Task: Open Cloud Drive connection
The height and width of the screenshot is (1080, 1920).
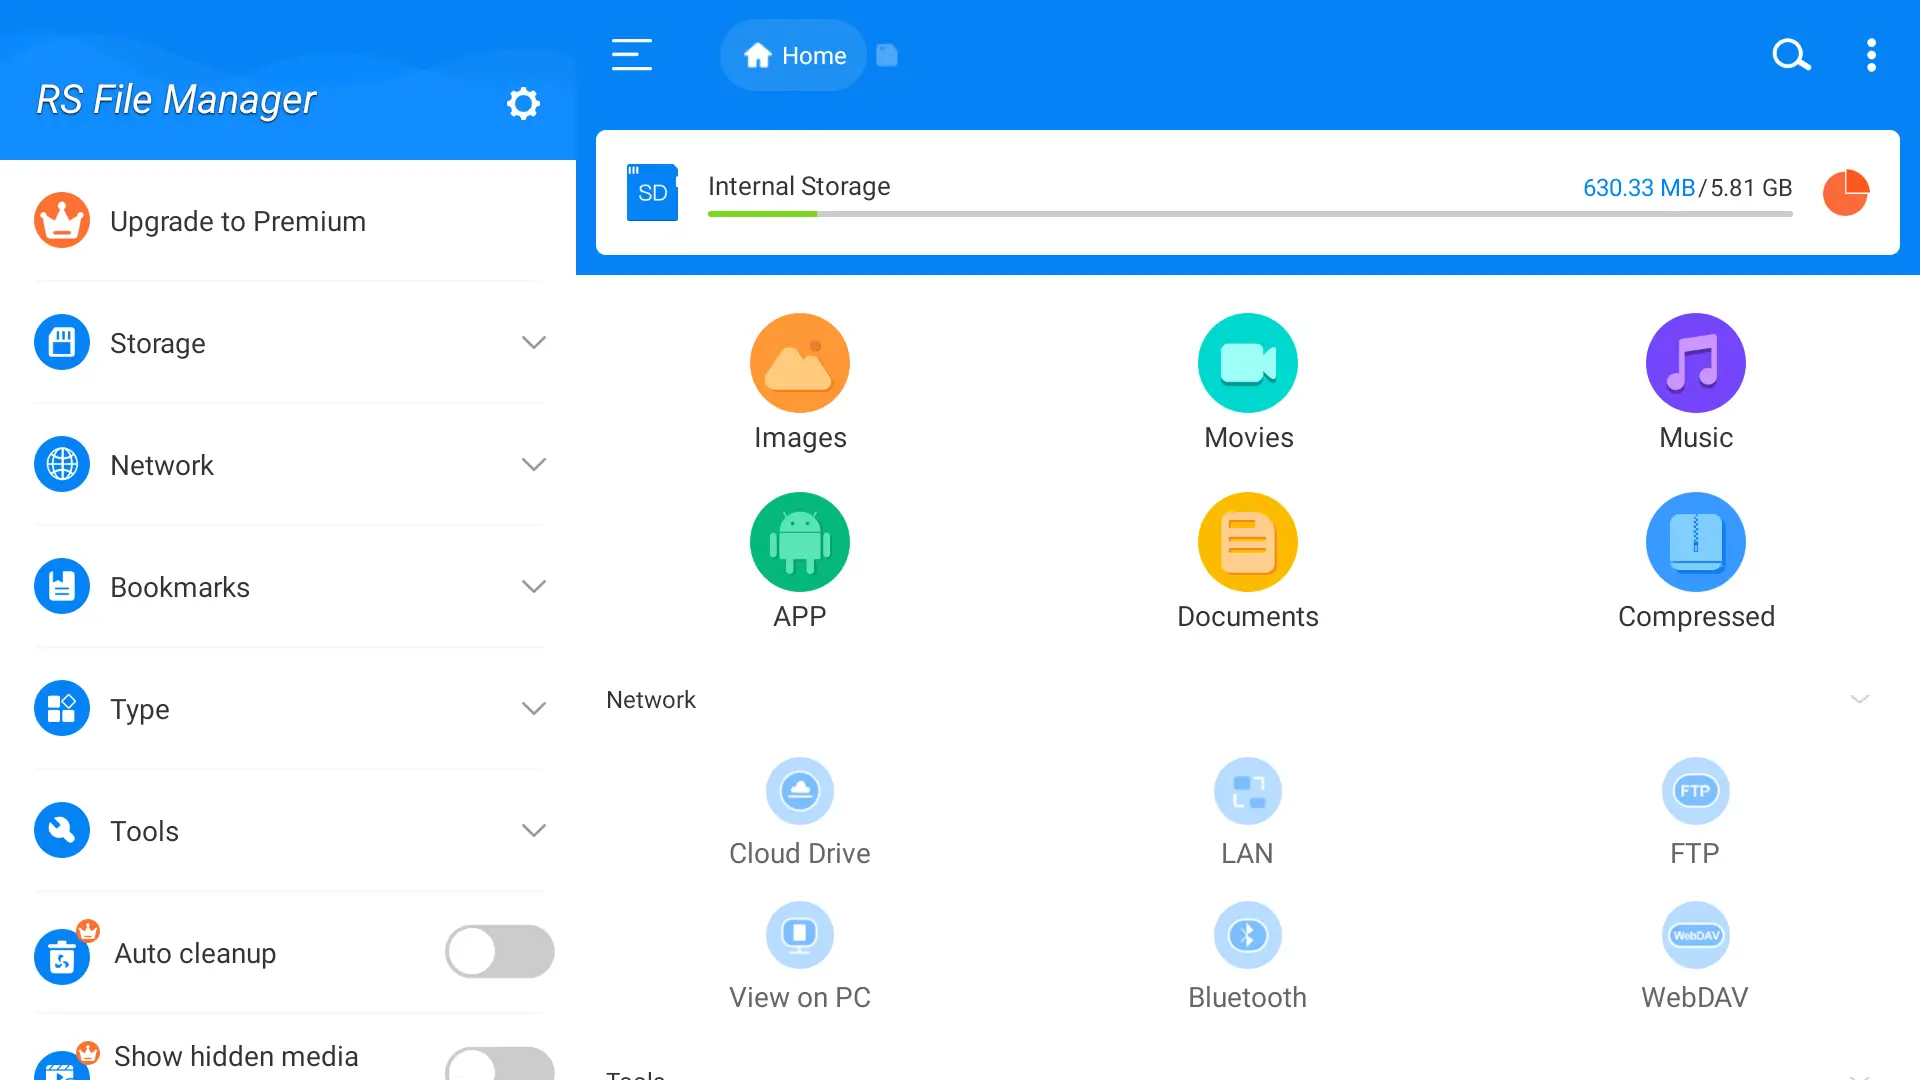Action: tap(799, 812)
